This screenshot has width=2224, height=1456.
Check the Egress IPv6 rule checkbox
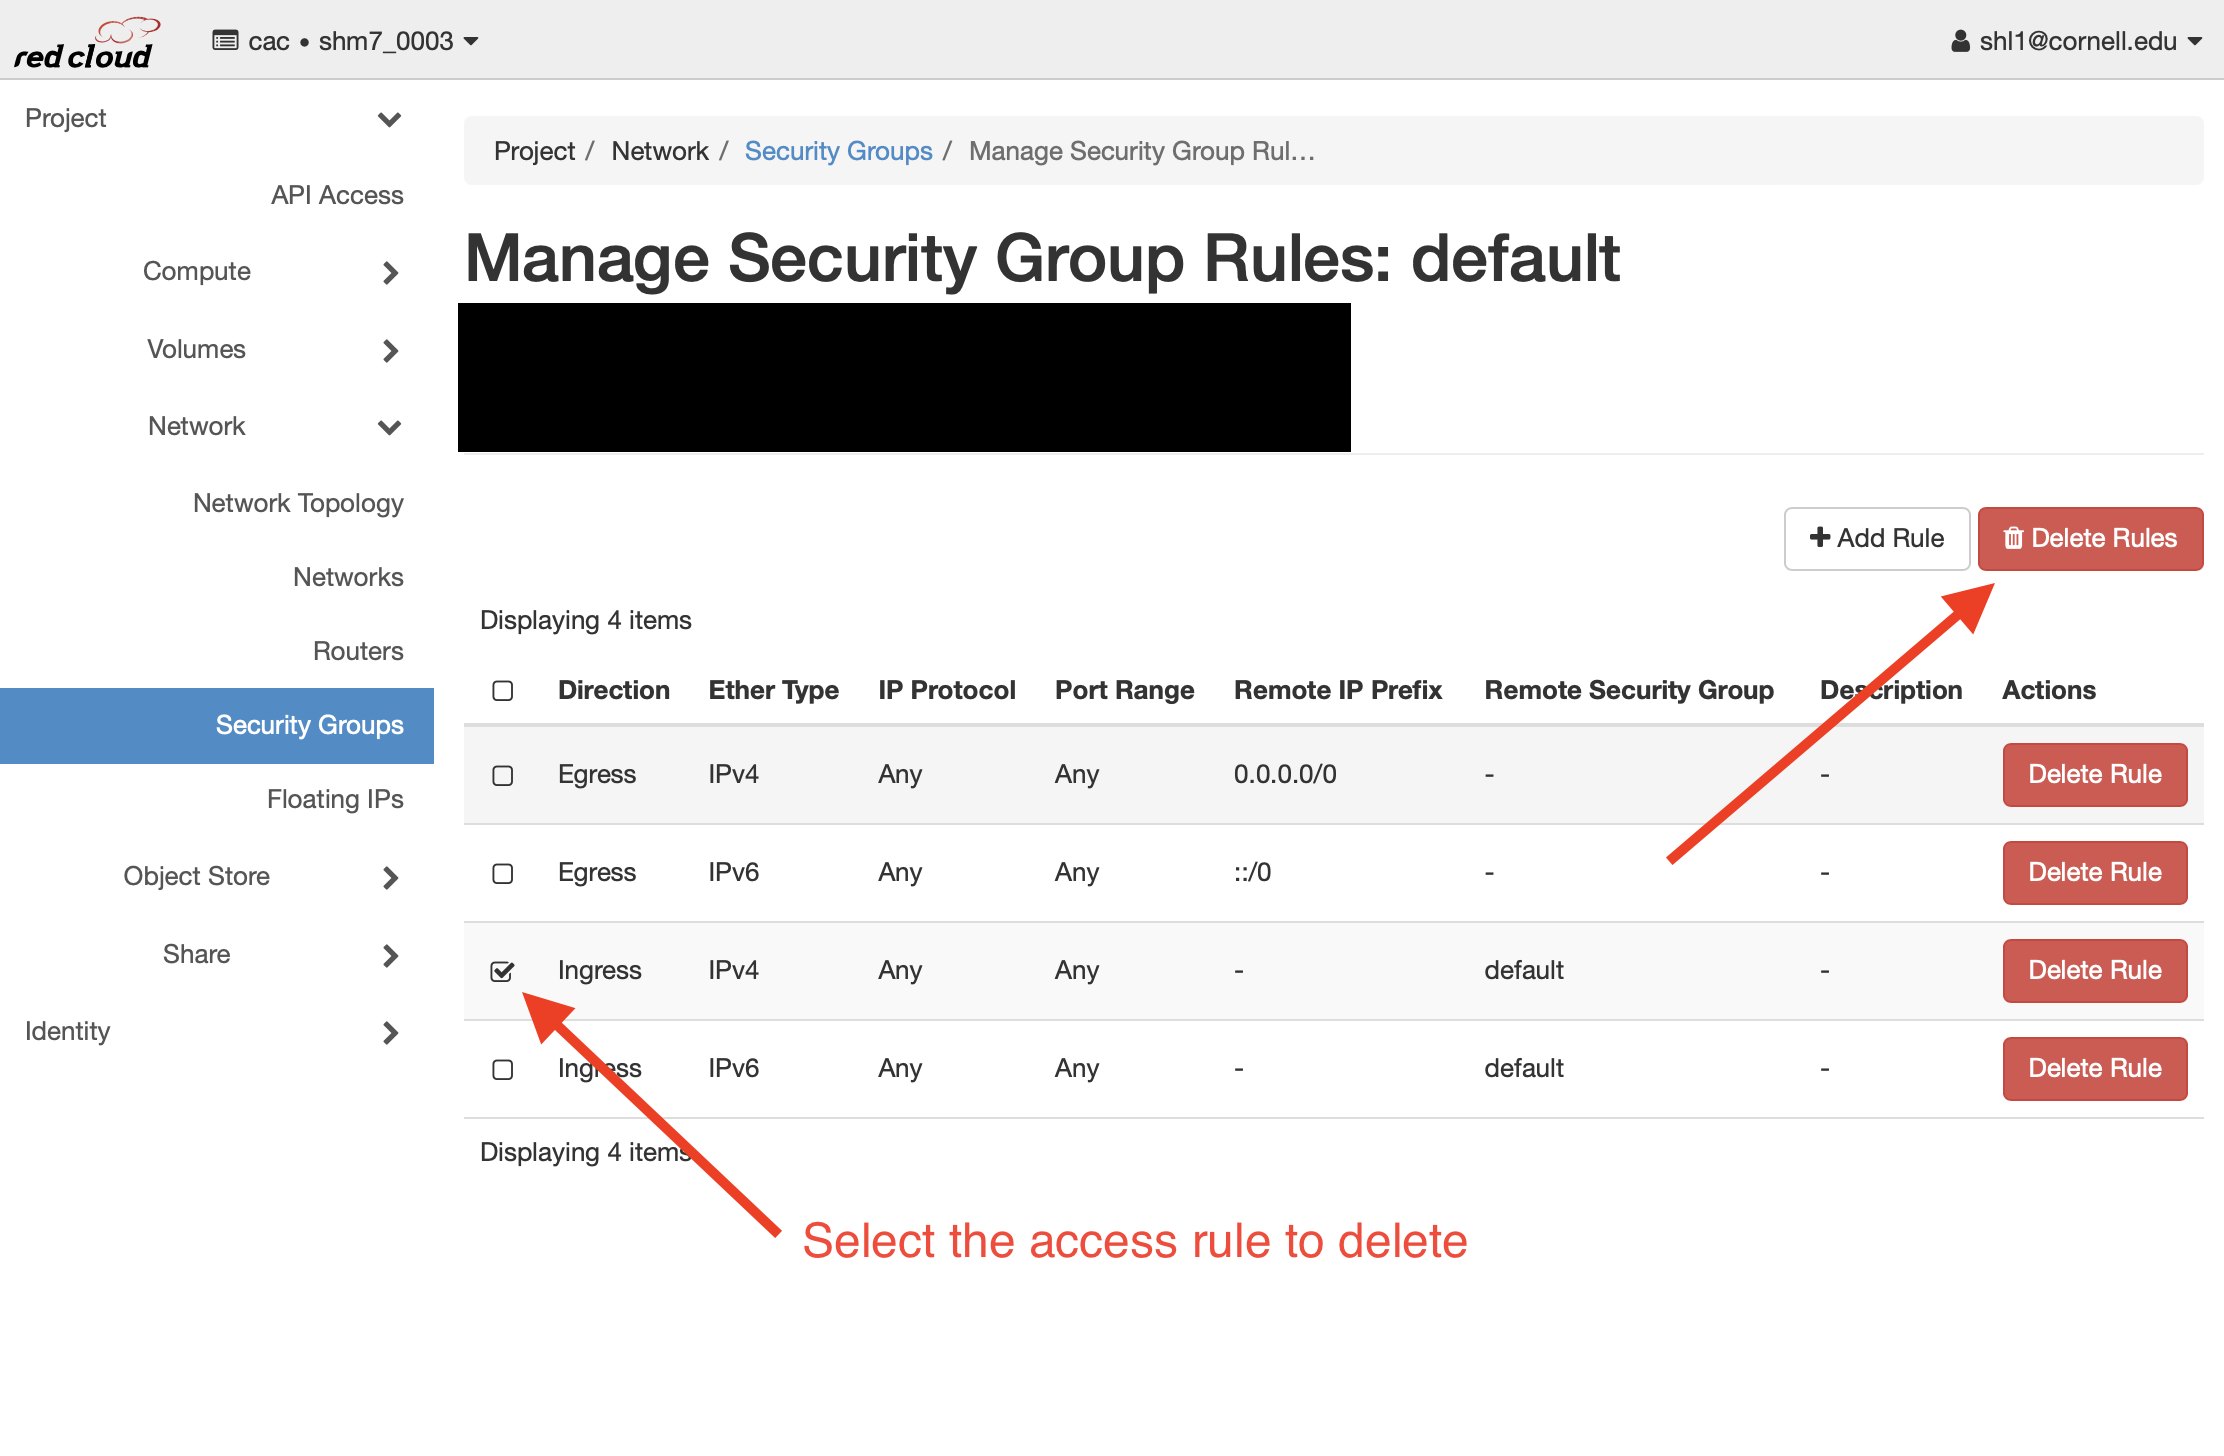(503, 873)
